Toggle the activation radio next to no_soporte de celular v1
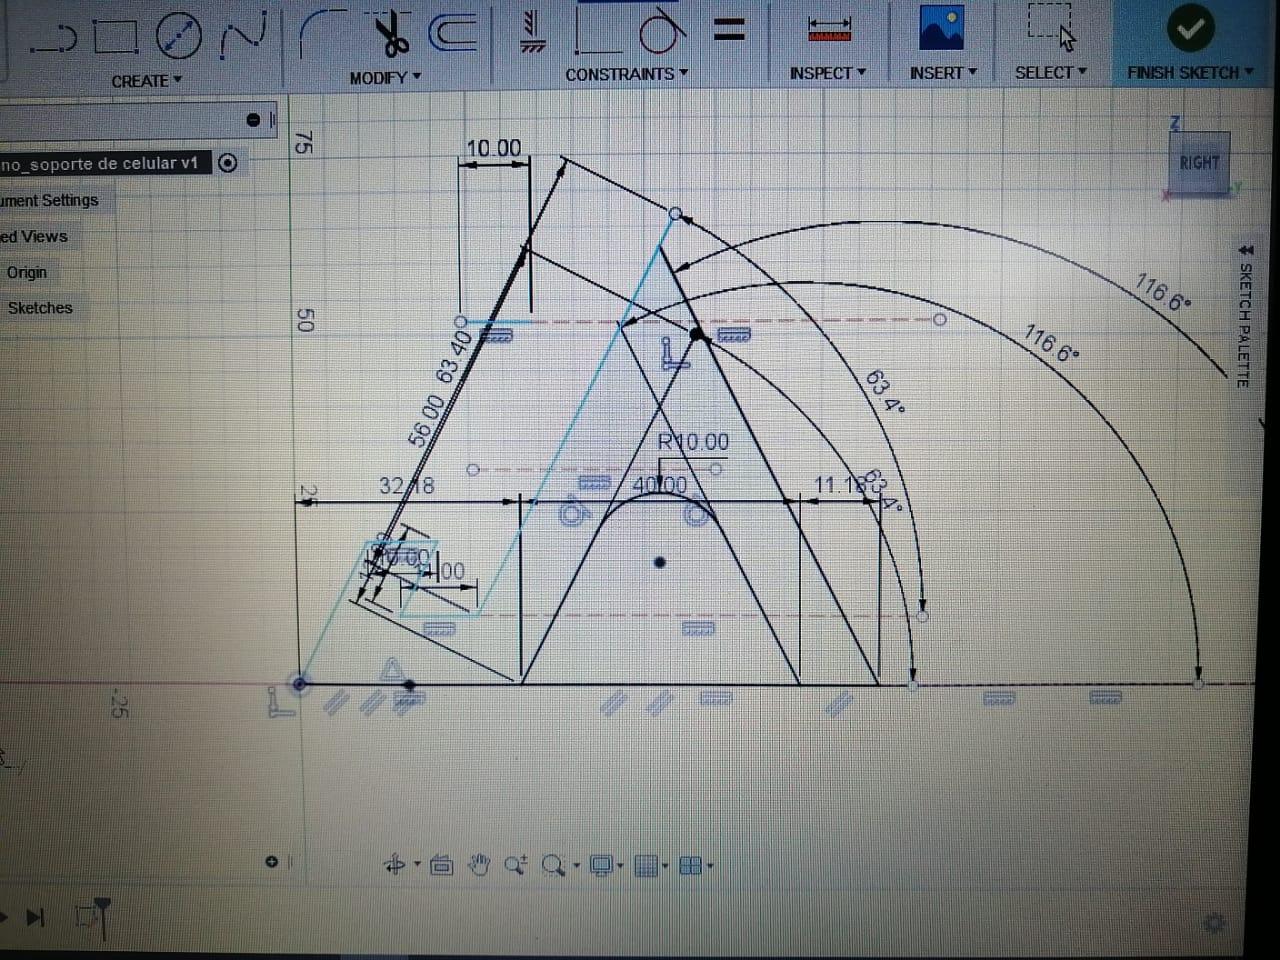Viewport: 1280px width, 960px height. [x=228, y=163]
